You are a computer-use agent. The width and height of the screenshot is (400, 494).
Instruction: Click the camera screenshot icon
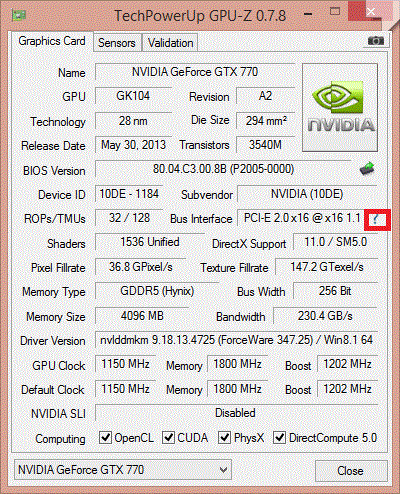tap(376, 41)
